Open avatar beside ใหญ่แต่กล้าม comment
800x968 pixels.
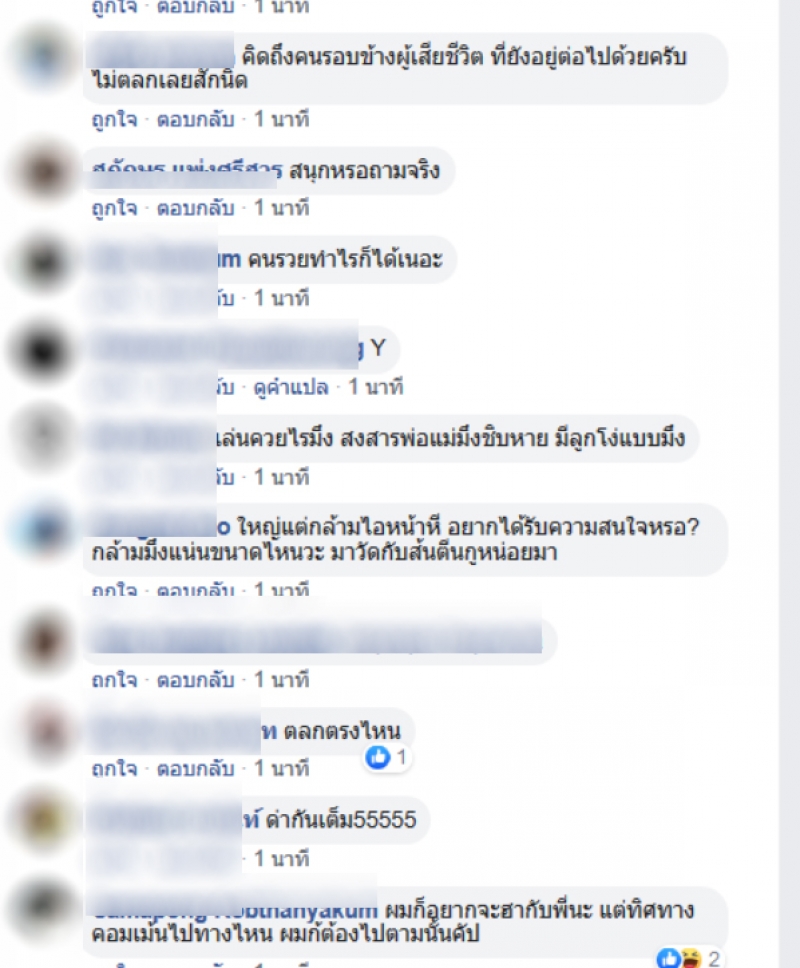click(x=43, y=529)
